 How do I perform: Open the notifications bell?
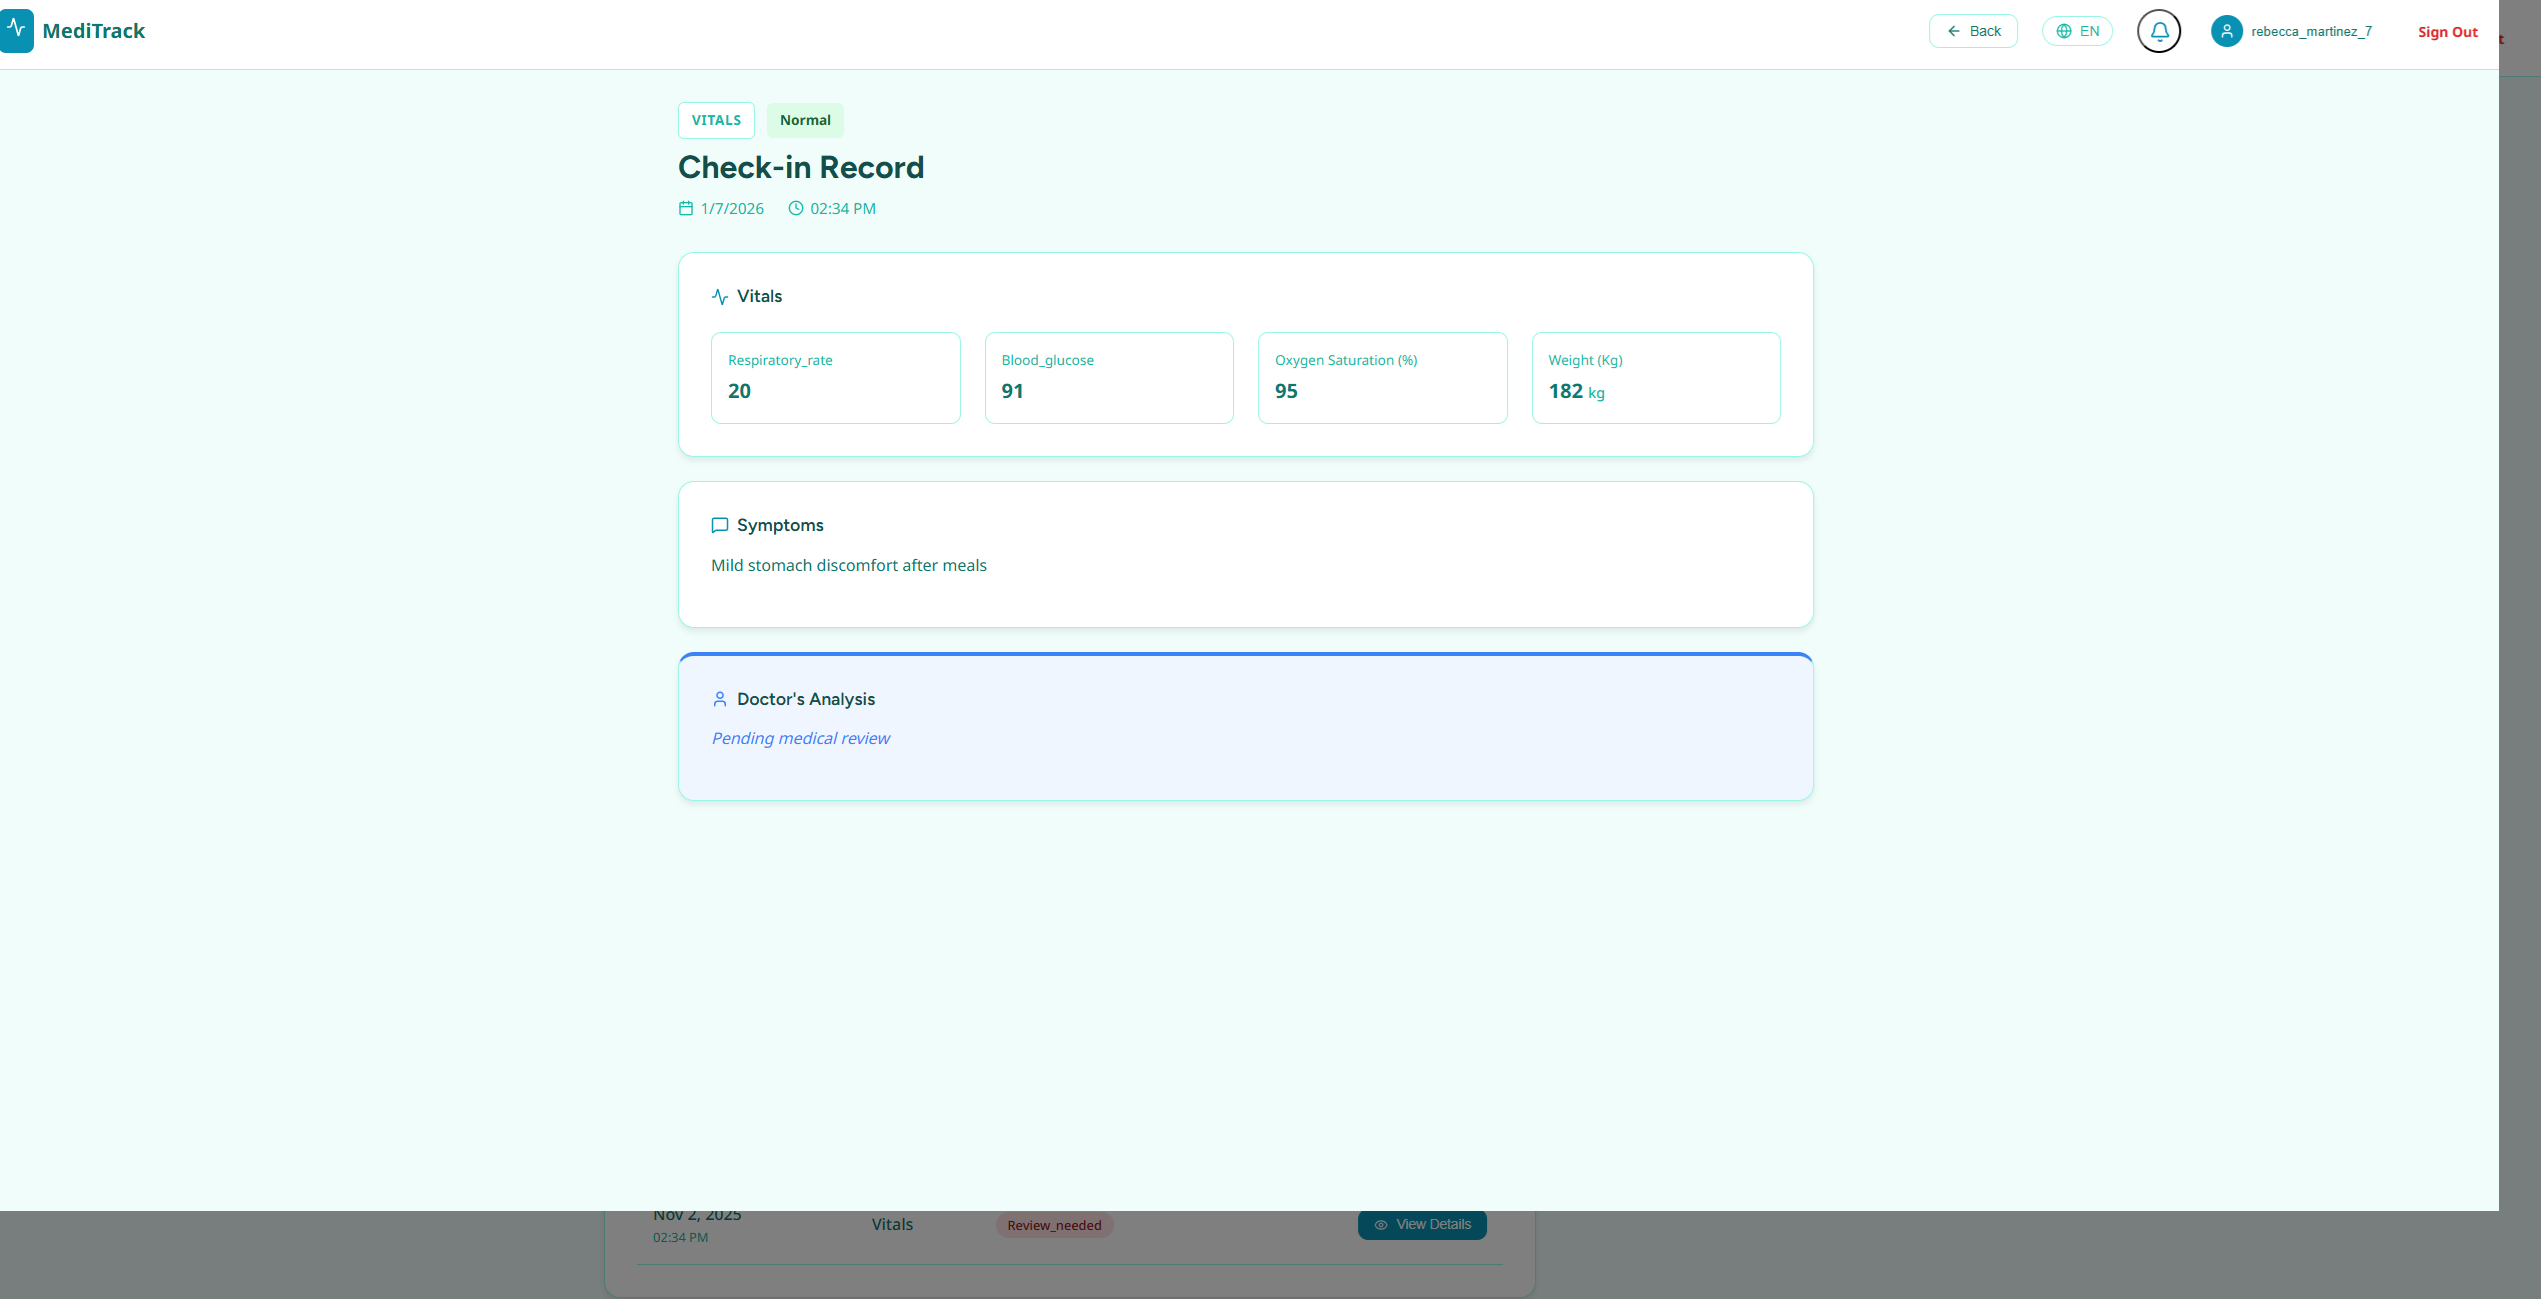point(2159,31)
